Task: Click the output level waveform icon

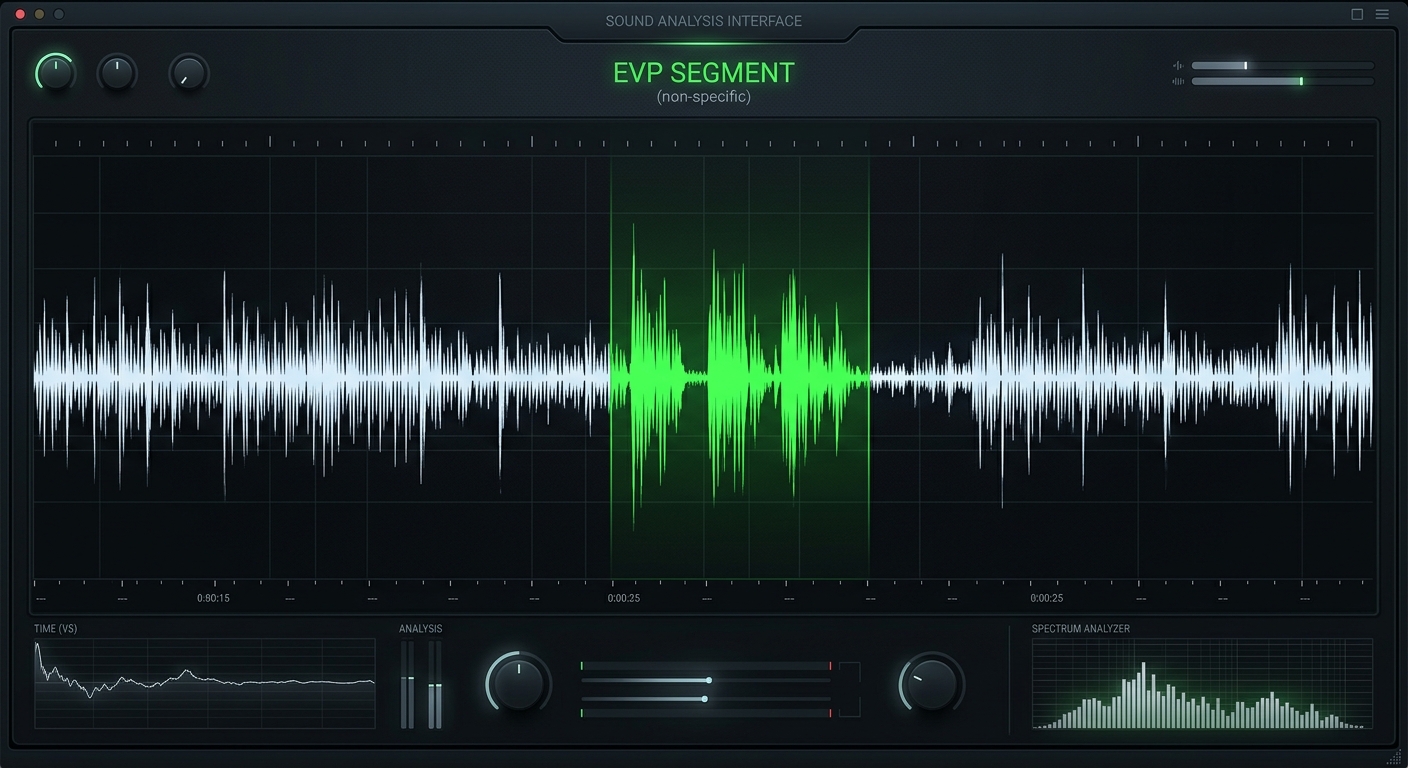Action: tap(1177, 65)
